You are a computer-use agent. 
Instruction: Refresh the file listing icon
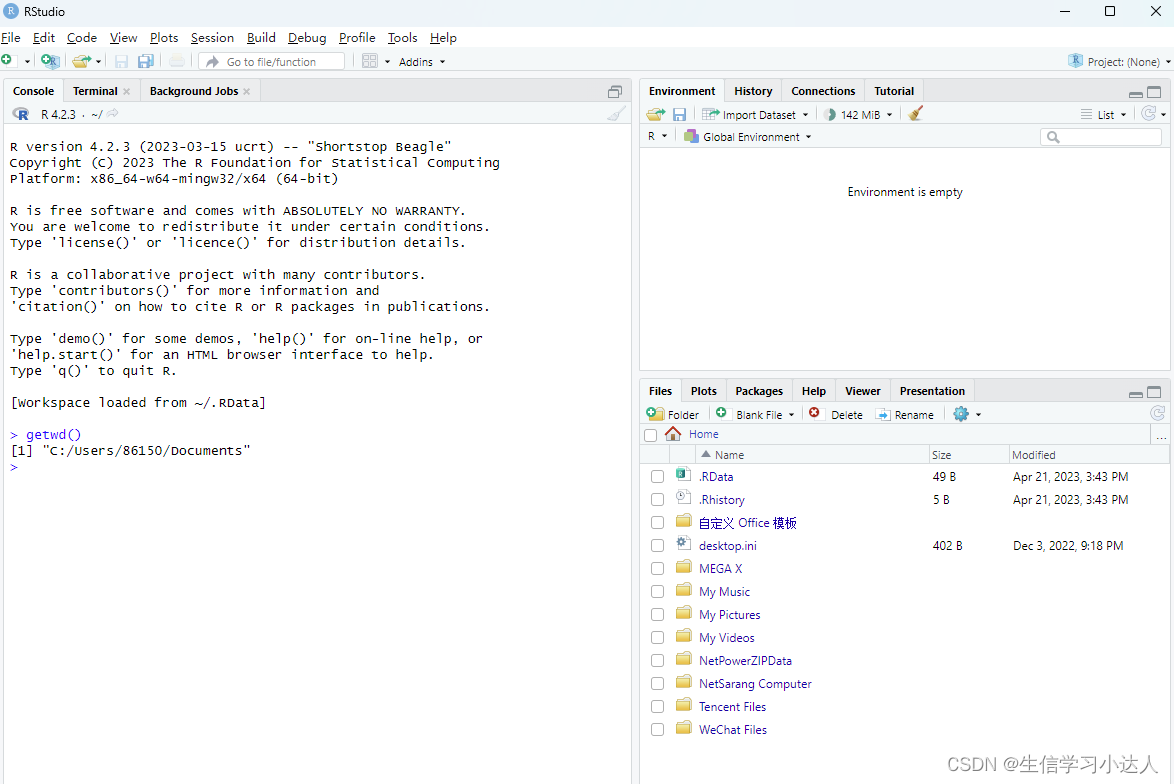point(1157,413)
